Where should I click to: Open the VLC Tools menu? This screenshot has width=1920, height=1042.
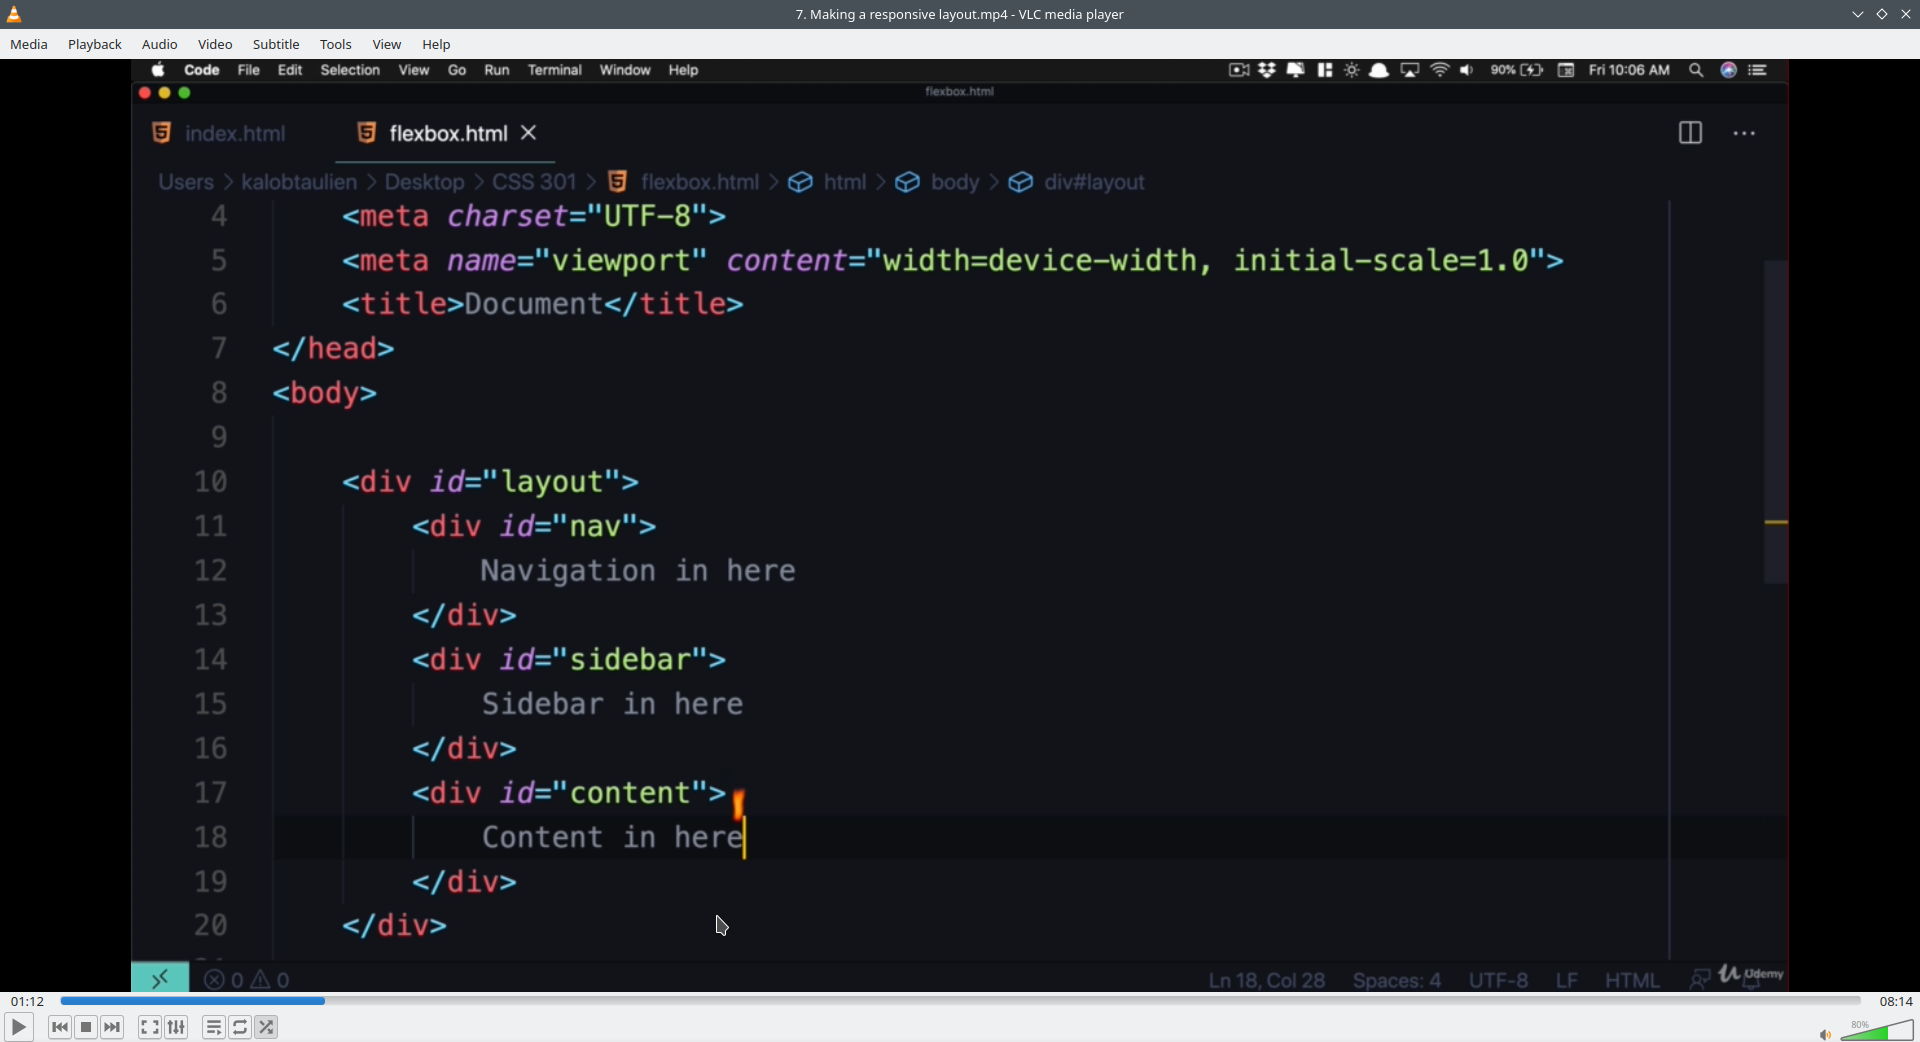coord(336,44)
